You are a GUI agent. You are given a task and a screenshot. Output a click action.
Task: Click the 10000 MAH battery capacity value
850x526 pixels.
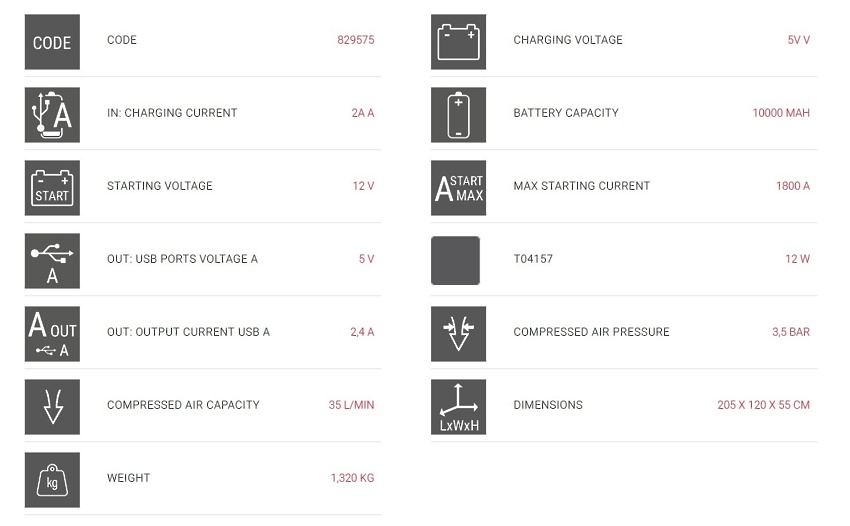click(x=781, y=113)
